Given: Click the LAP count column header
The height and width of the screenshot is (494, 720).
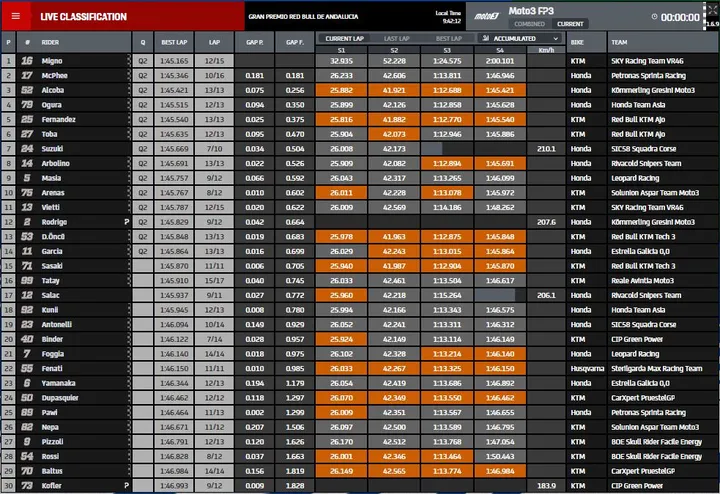Looking at the screenshot, I should (x=214, y=42).
